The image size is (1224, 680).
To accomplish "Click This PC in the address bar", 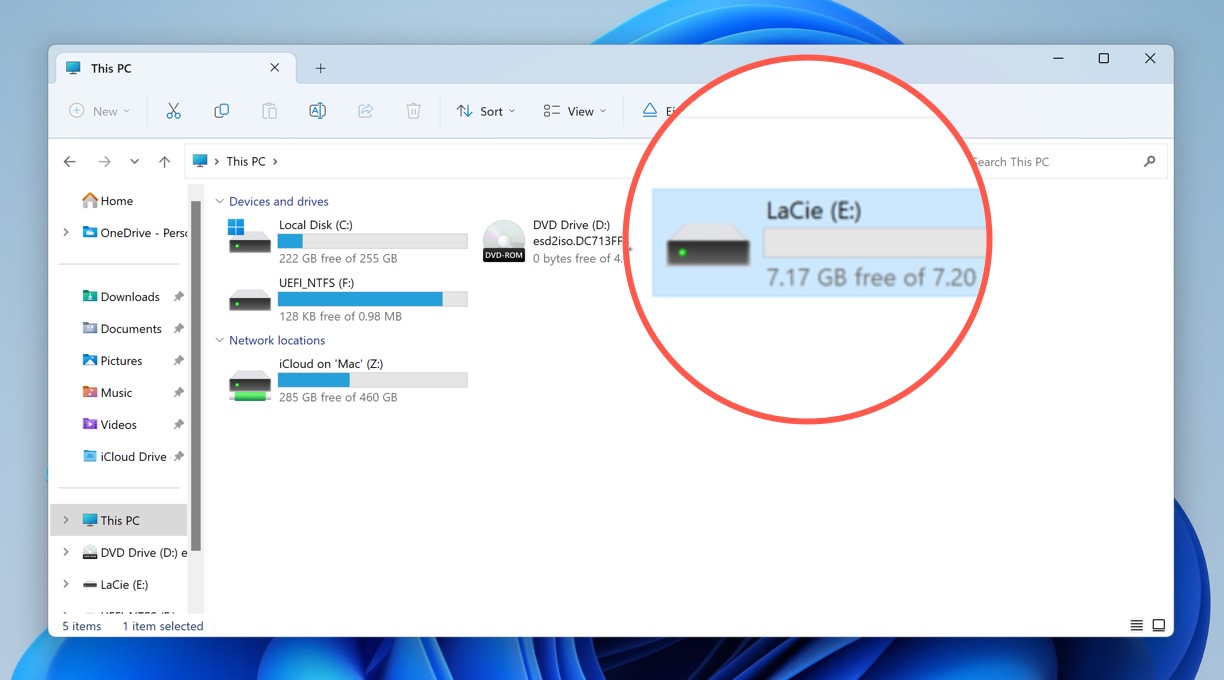I will [246, 161].
